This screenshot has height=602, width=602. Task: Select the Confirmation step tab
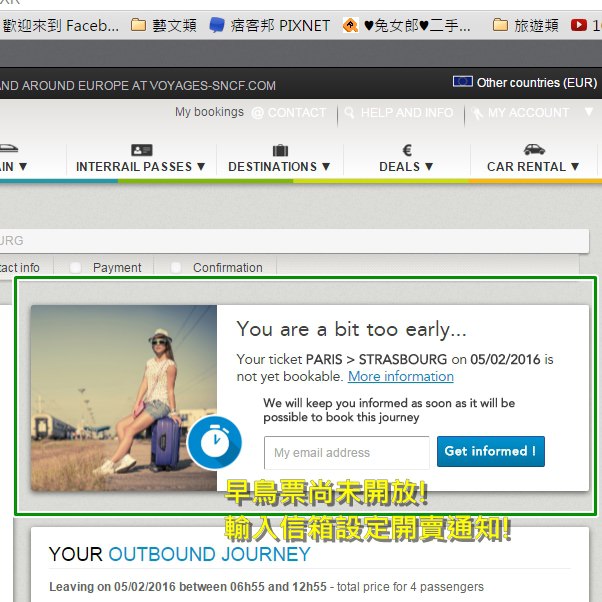[x=228, y=268]
